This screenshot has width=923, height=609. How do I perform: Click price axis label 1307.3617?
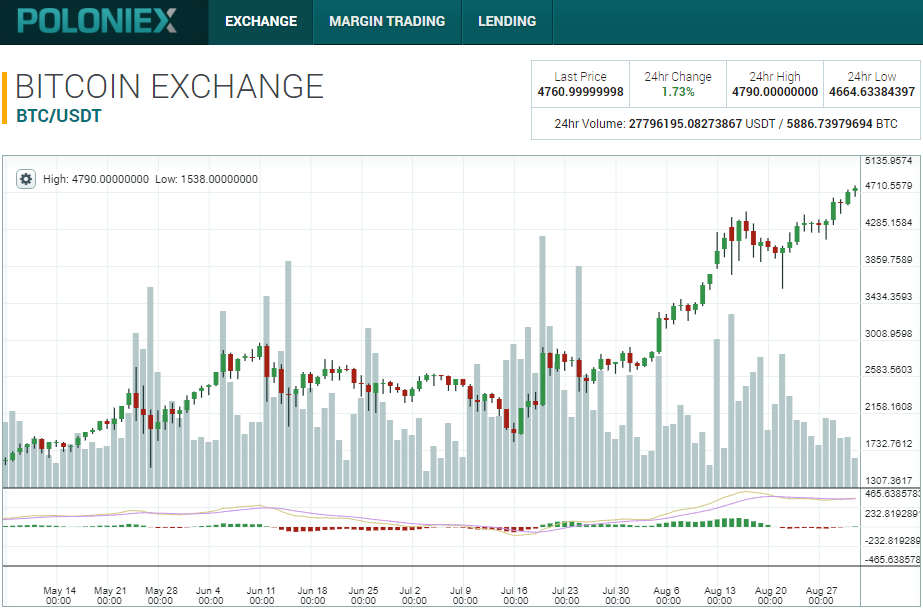click(888, 481)
